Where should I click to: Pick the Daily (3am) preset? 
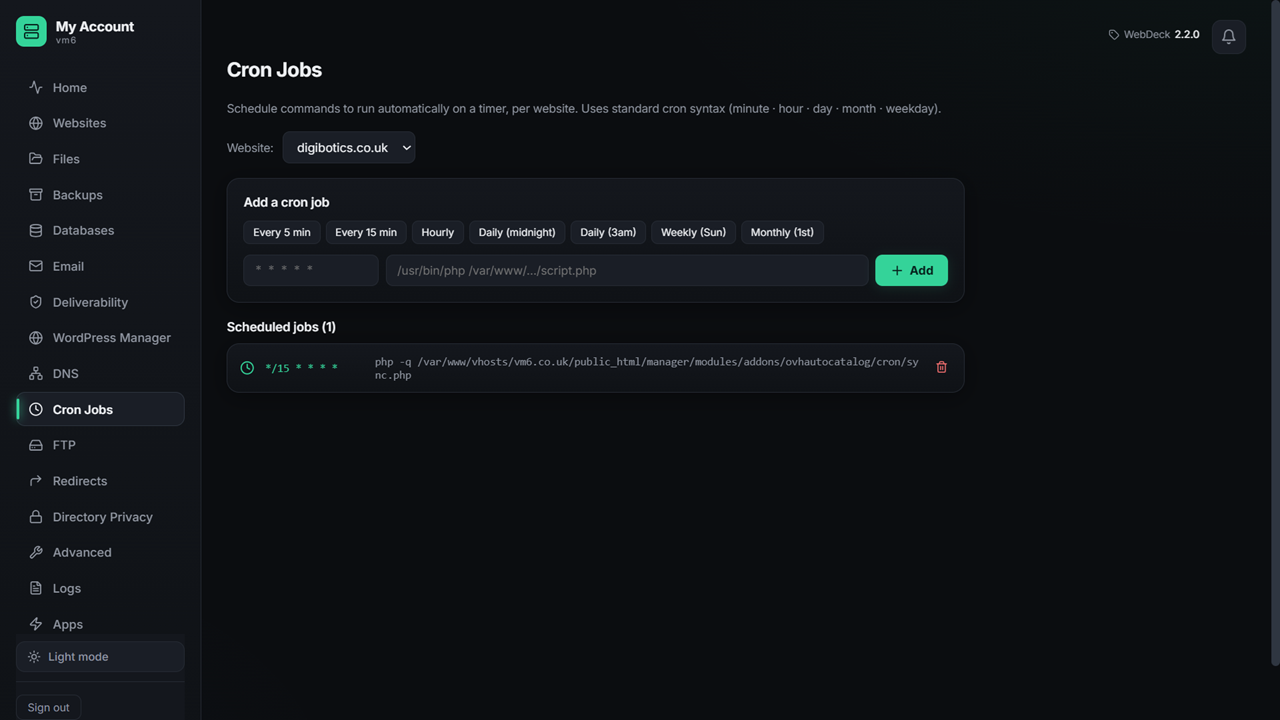coord(608,232)
